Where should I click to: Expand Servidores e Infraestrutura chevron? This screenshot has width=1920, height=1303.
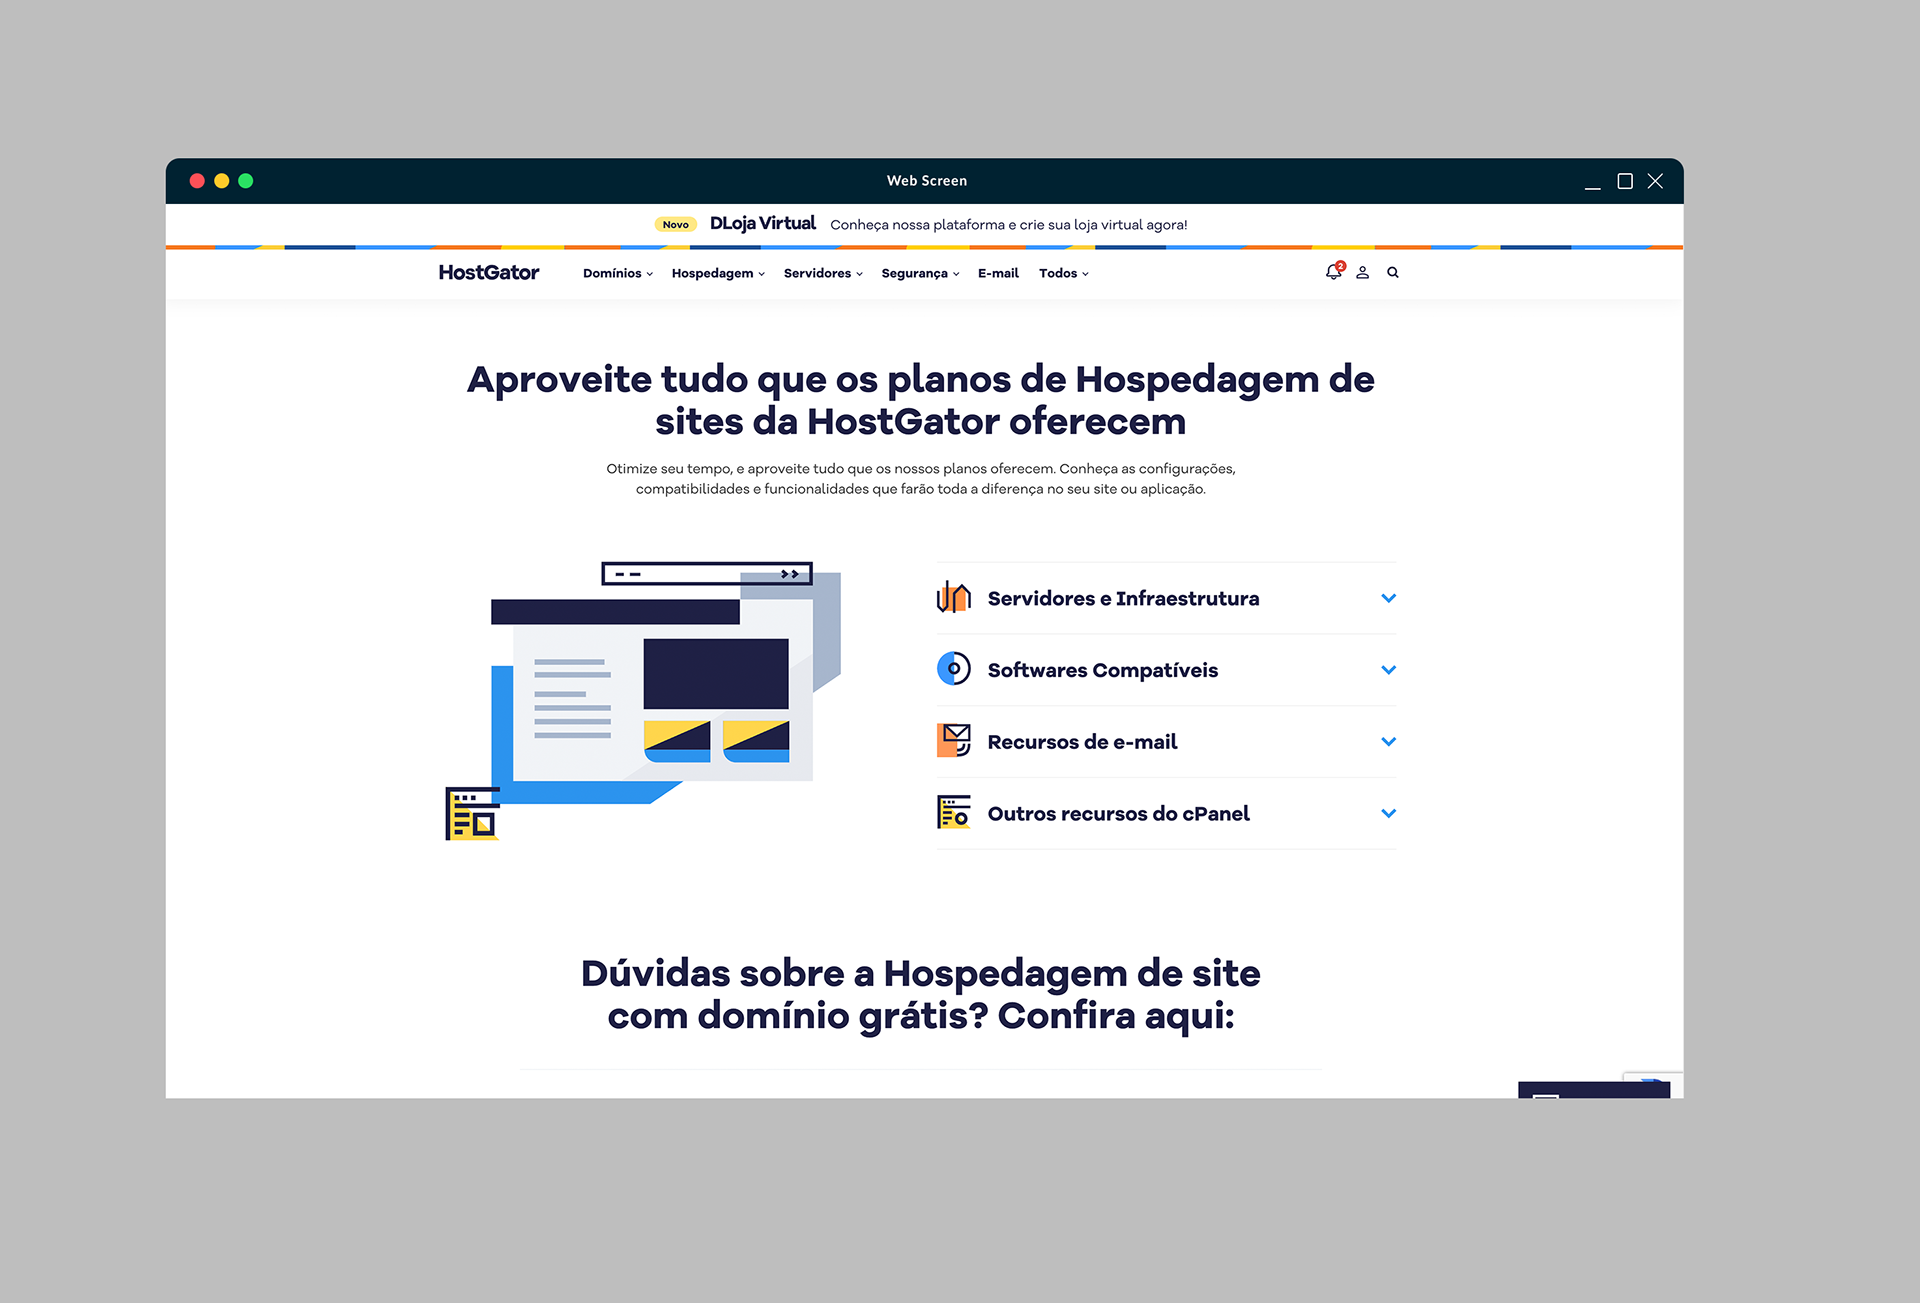pyautogui.click(x=1388, y=598)
